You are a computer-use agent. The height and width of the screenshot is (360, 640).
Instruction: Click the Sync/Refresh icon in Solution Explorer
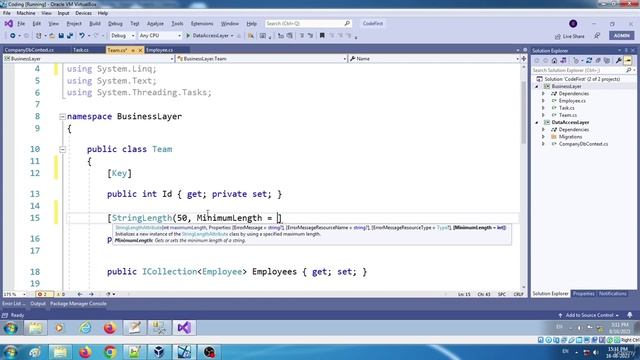[589, 60]
